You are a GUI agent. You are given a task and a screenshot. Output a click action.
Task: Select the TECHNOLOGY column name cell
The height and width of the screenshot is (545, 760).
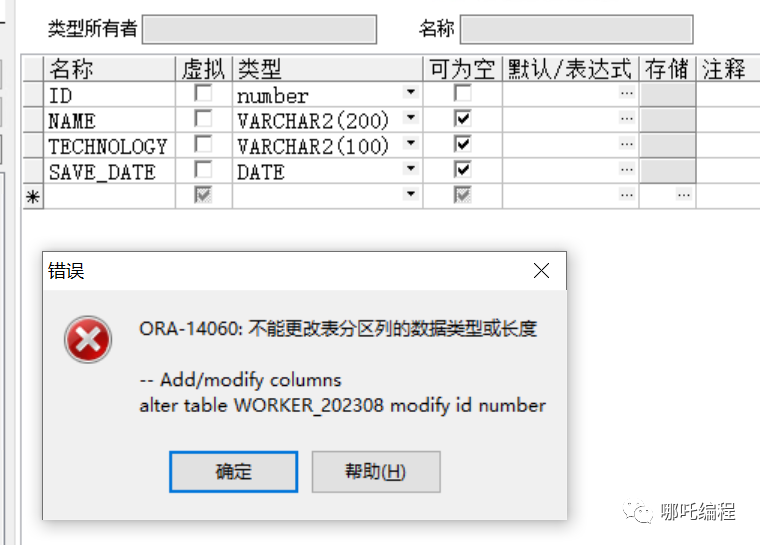[x=110, y=145]
